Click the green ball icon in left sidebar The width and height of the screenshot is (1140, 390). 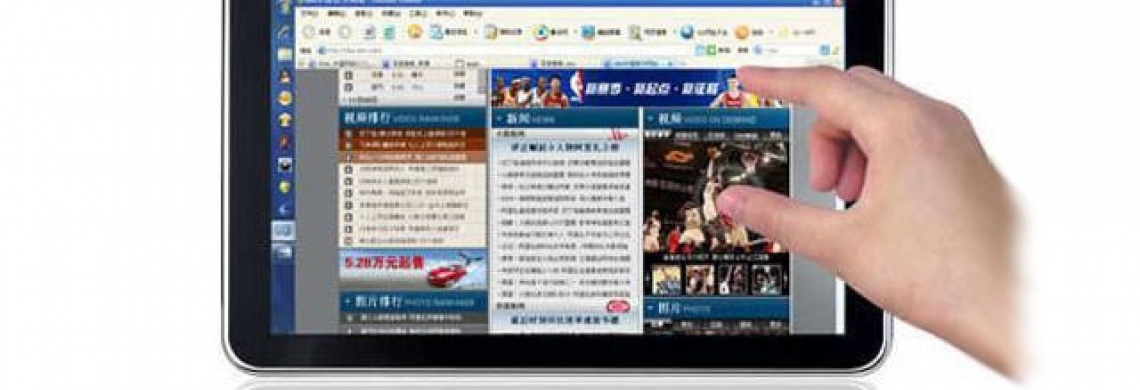tap(284, 187)
